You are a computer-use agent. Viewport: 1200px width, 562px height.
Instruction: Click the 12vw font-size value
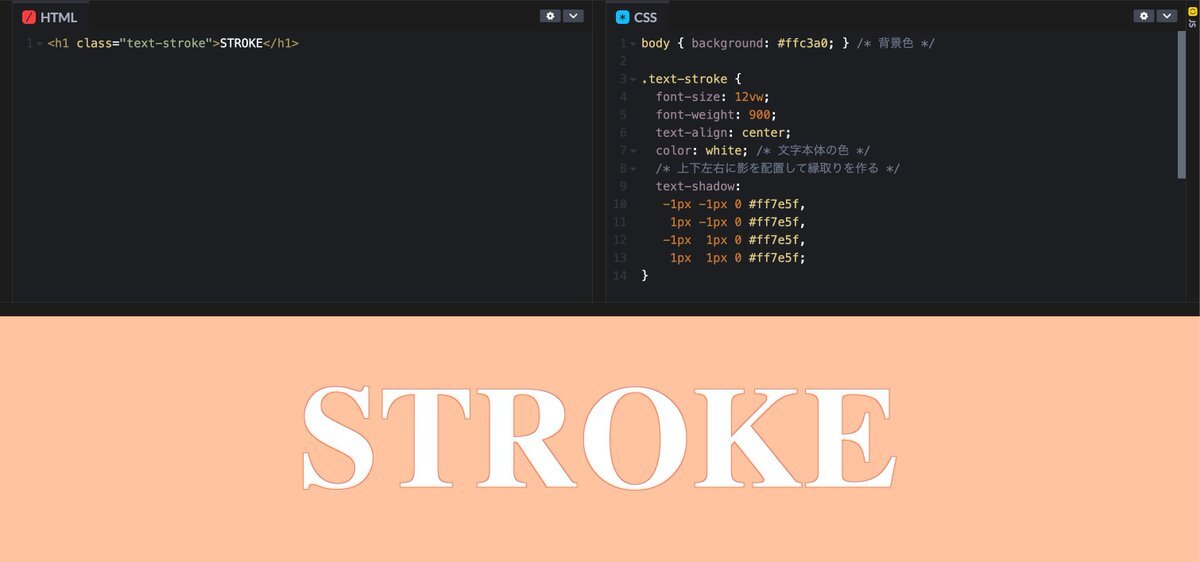tap(748, 97)
